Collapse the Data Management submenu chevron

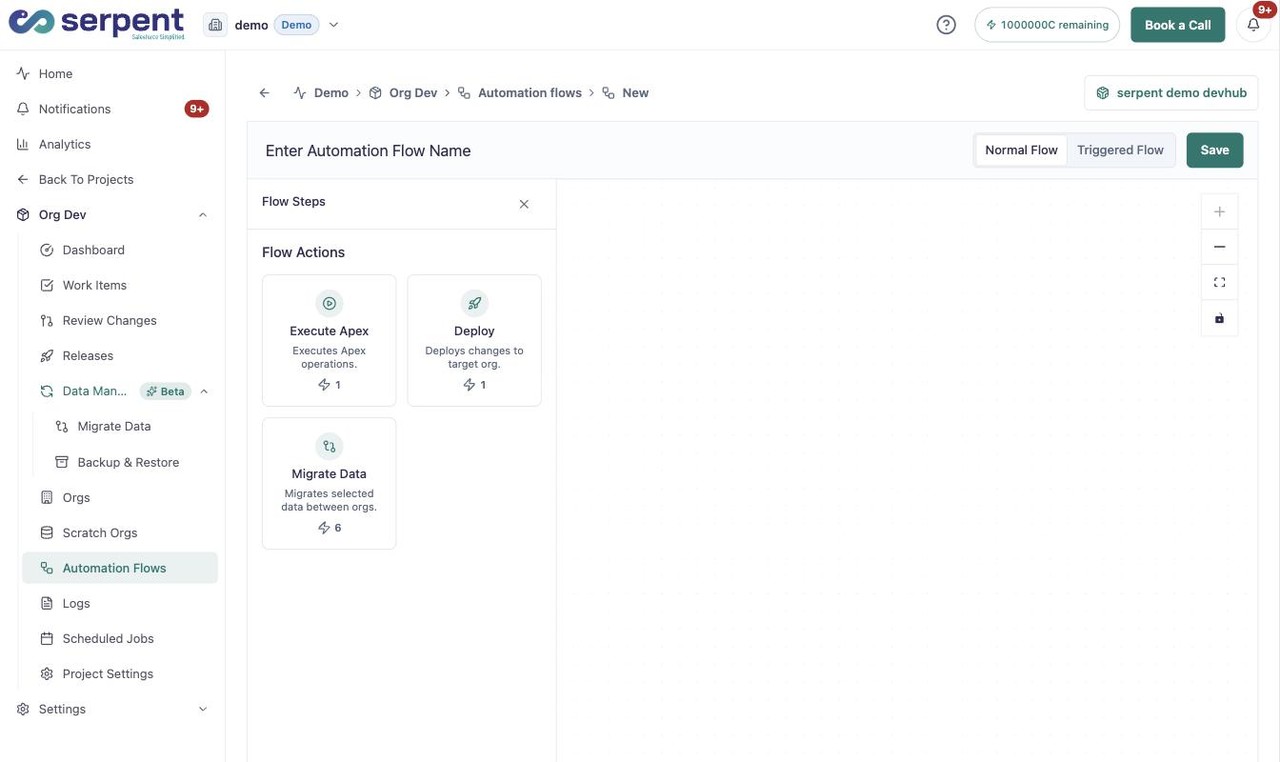(204, 391)
